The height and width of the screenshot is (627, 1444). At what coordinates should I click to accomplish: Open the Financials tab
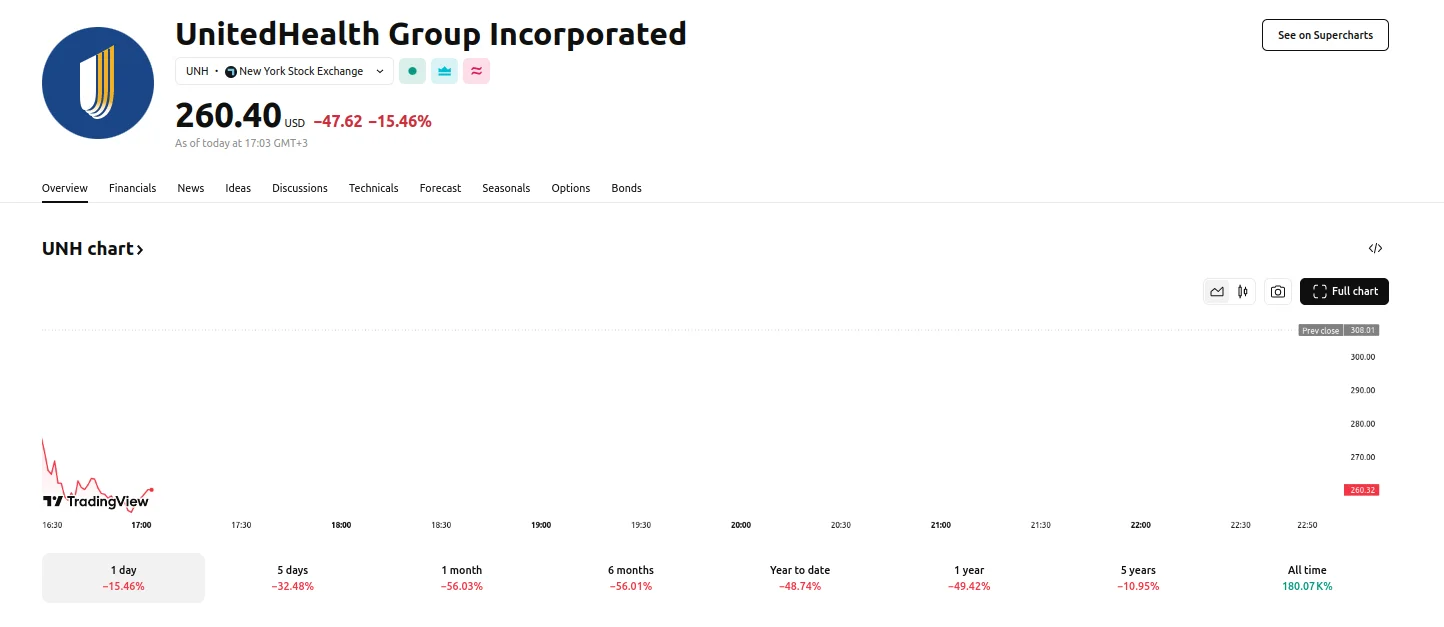point(132,188)
